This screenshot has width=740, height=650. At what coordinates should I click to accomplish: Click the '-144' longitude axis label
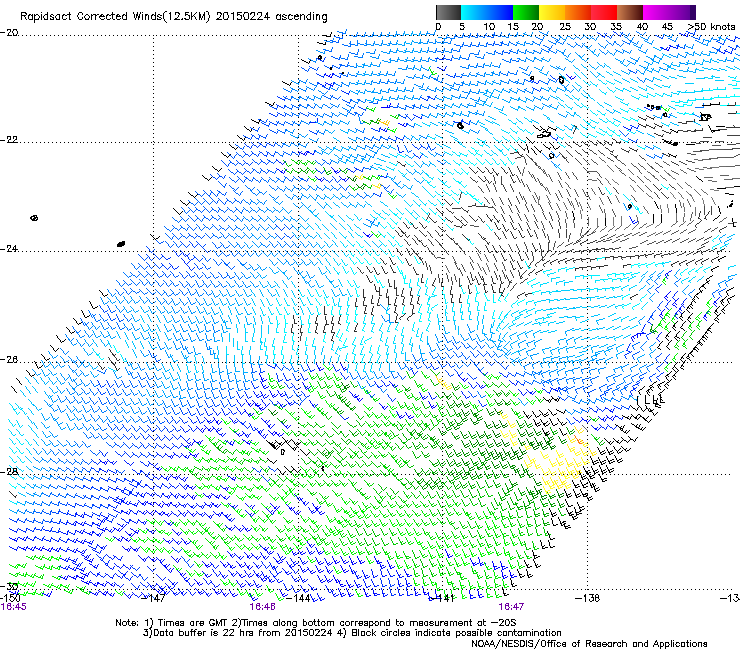298,598
